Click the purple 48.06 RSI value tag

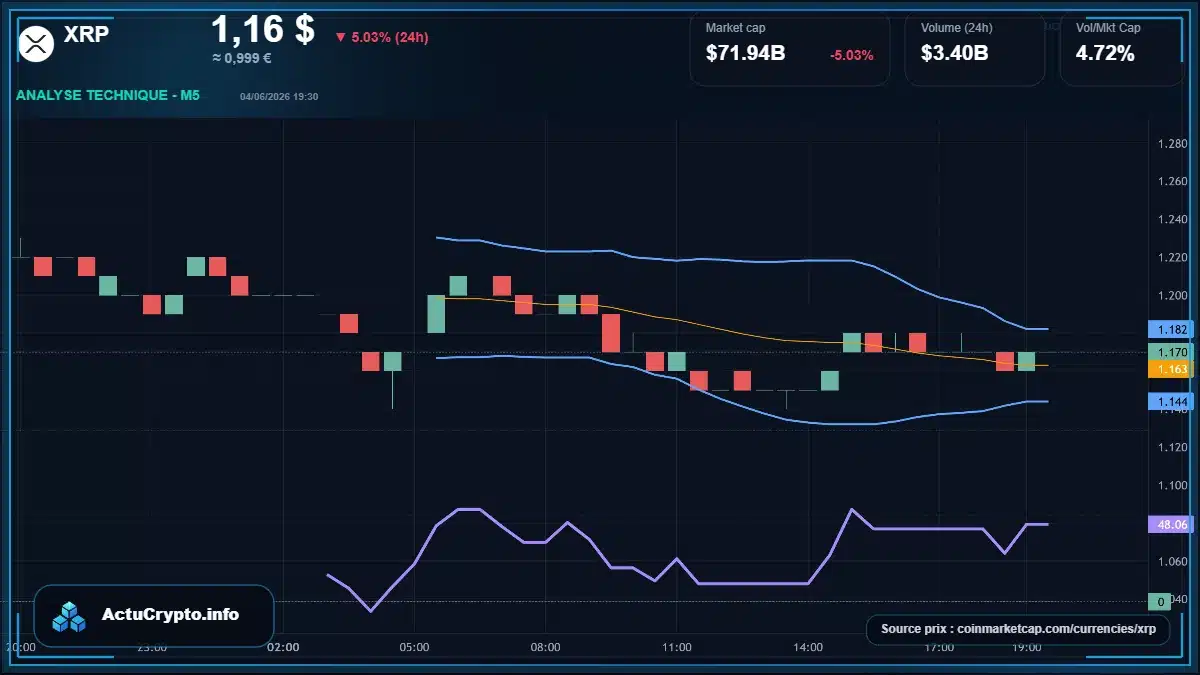pos(1170,524)
